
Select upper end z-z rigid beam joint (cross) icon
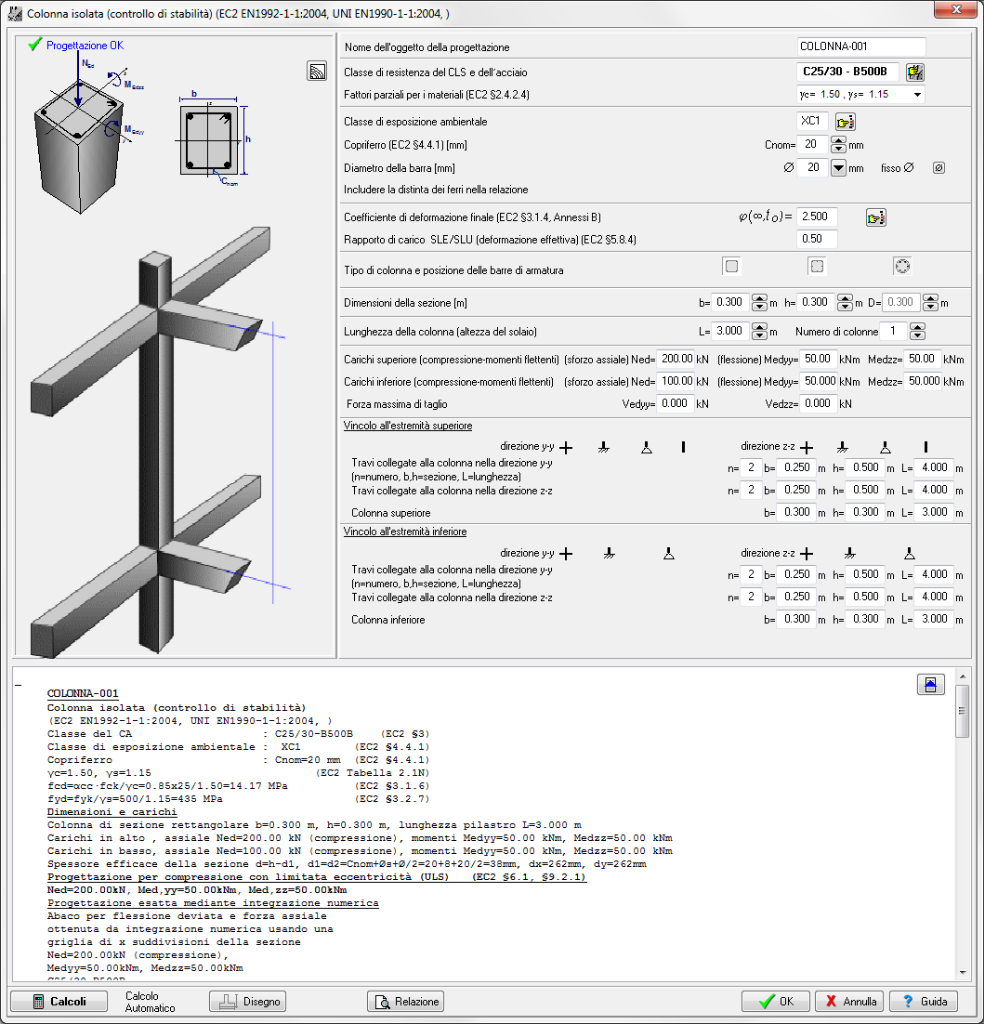coord(806,447)
